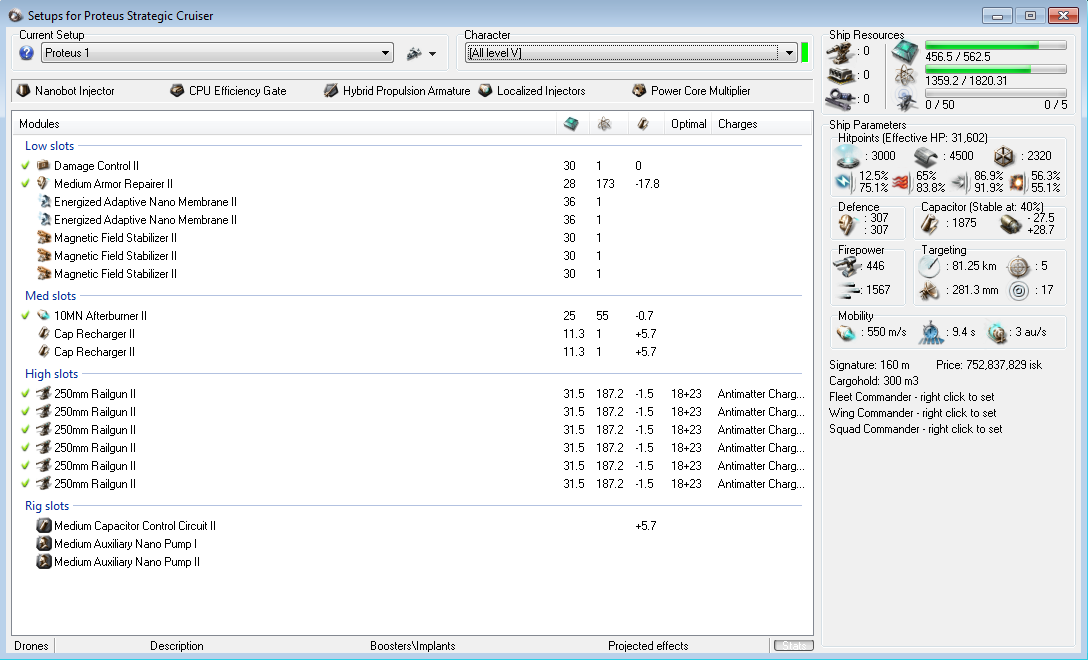Select the Nanobot Injector subsystem
This screenshot has height=660, width=1088.
click(66, 91)
